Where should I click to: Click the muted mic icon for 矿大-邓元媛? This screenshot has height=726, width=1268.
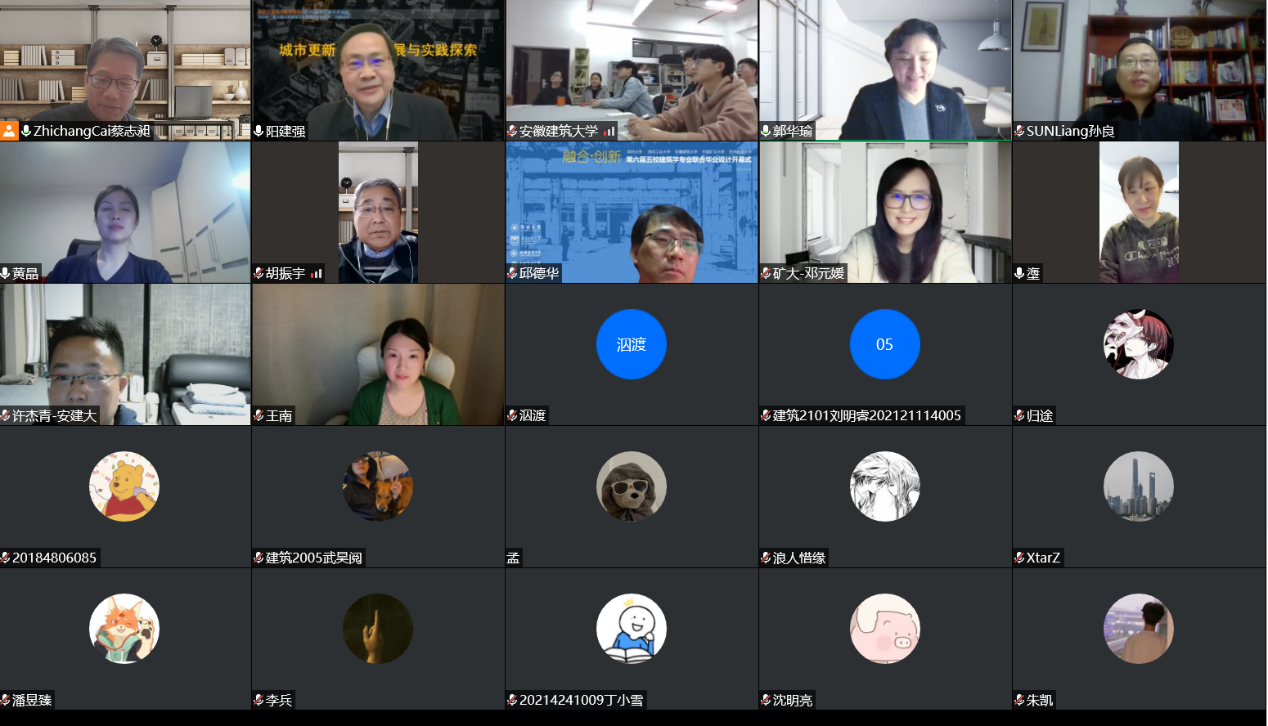766,273
